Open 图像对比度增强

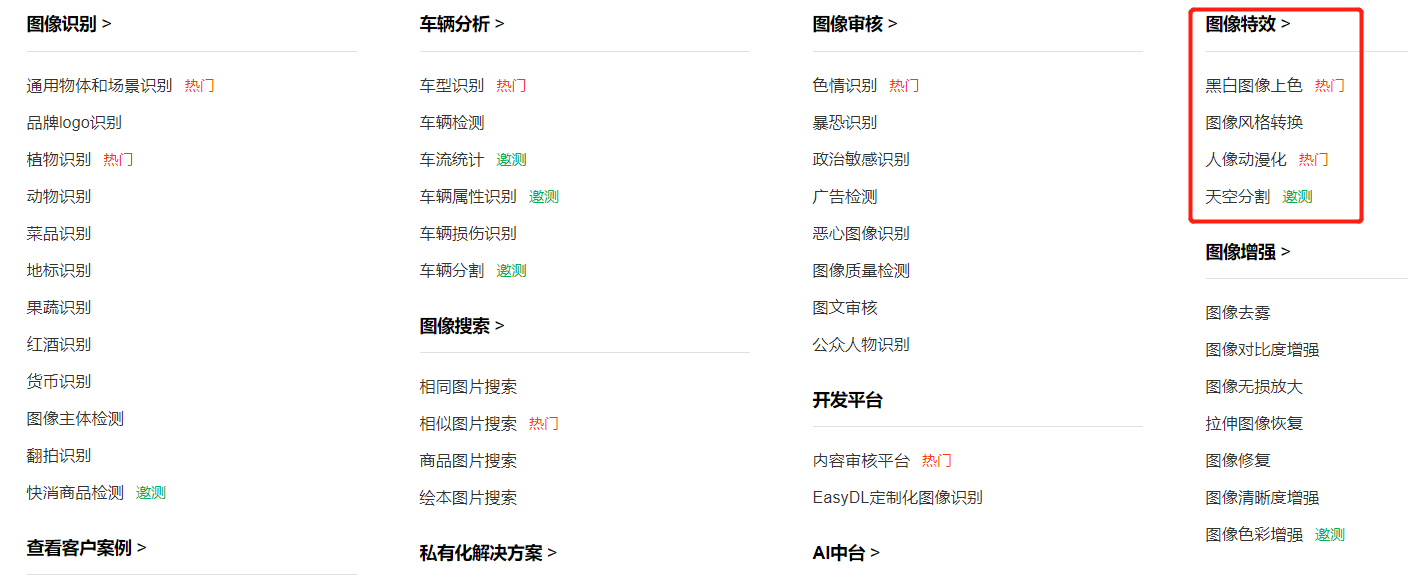(x=1262, y=350)
